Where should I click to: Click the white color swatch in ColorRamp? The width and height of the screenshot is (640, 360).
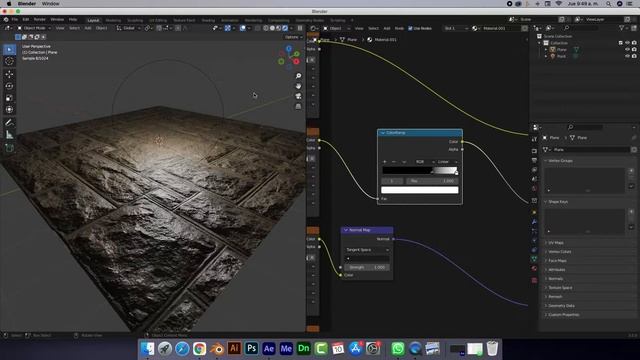pos(420,190)
